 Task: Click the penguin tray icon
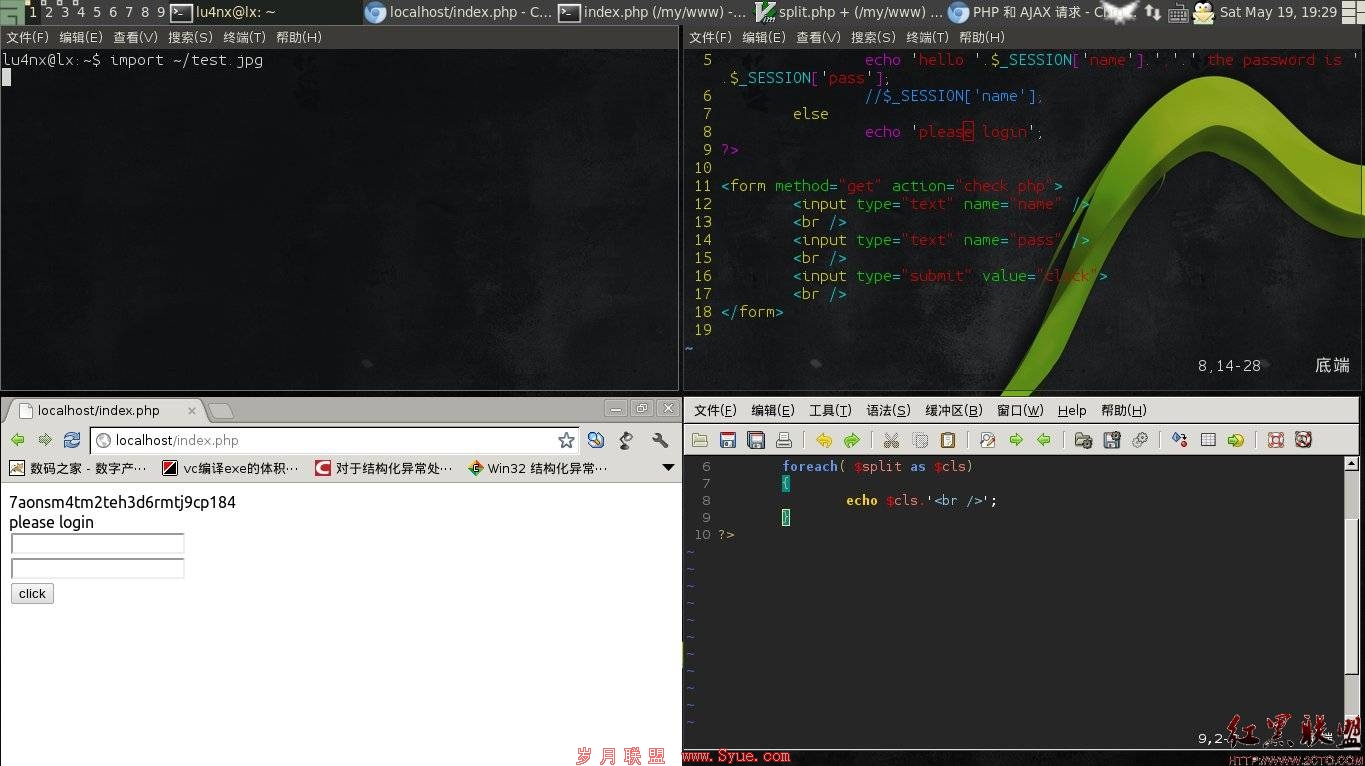[x=1203, y=12]
